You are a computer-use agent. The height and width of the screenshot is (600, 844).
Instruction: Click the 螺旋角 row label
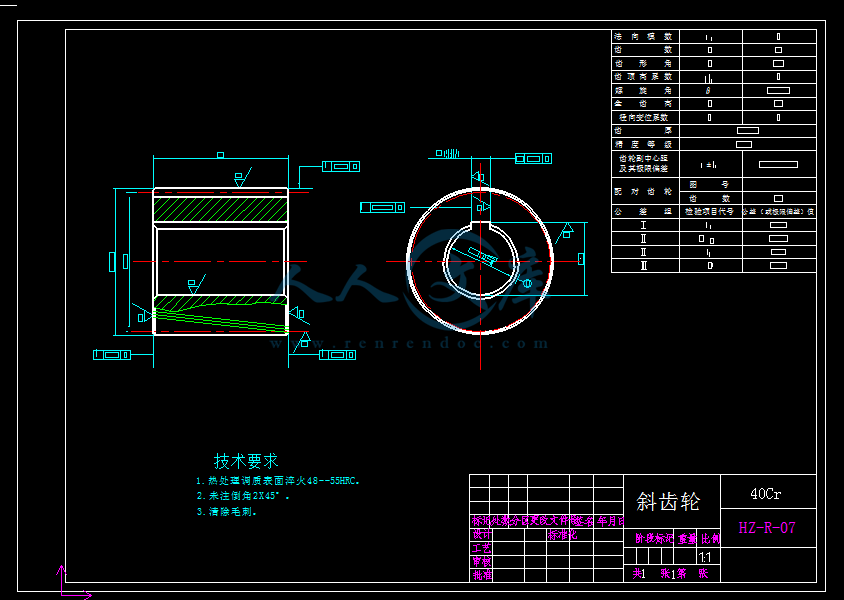coord(644,90)
